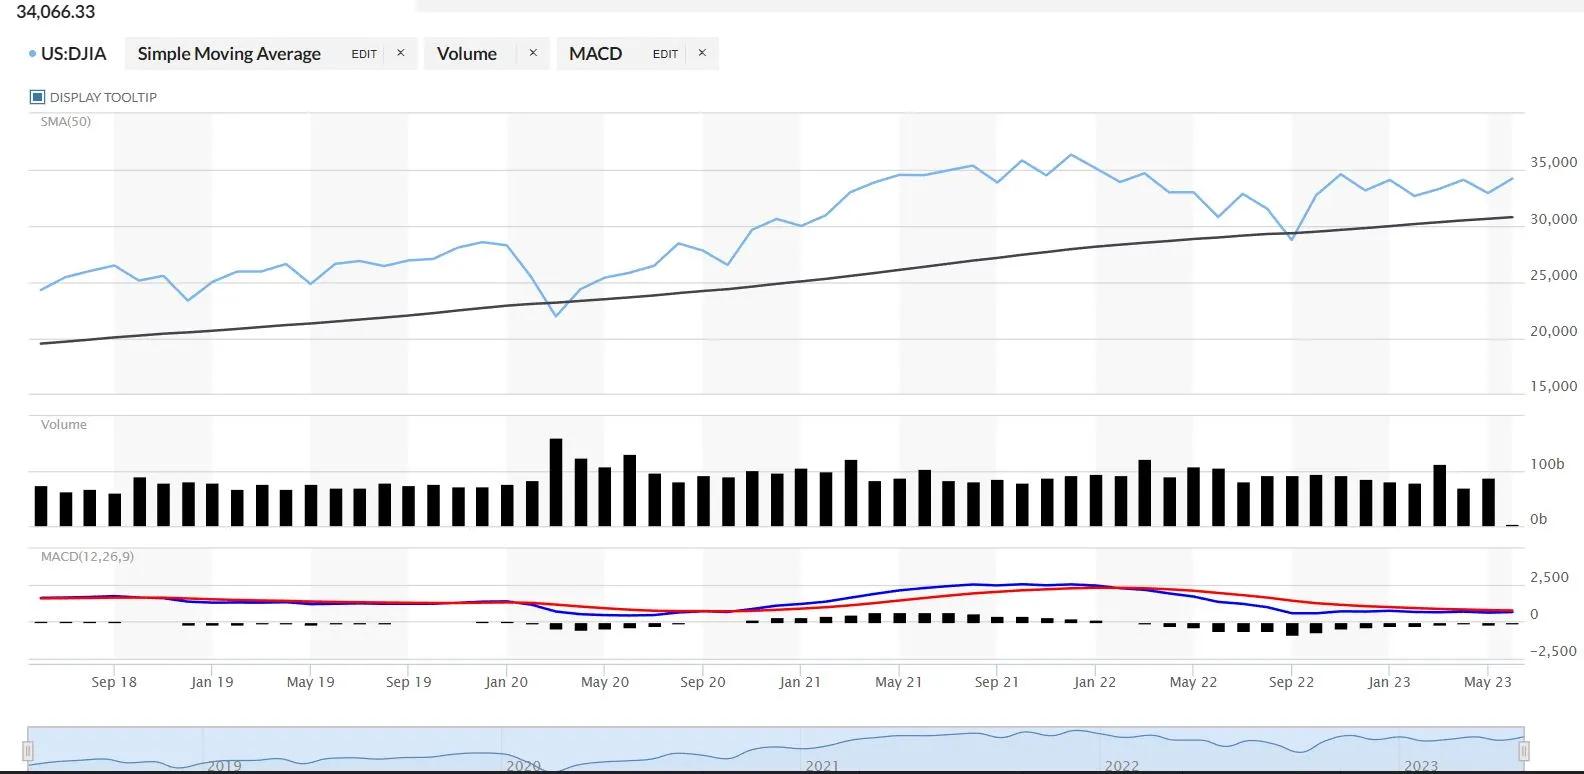This screenshot has height=774, width=1584.
Task: Click the 25,000 price axis label
Action: click(1553, 275)
